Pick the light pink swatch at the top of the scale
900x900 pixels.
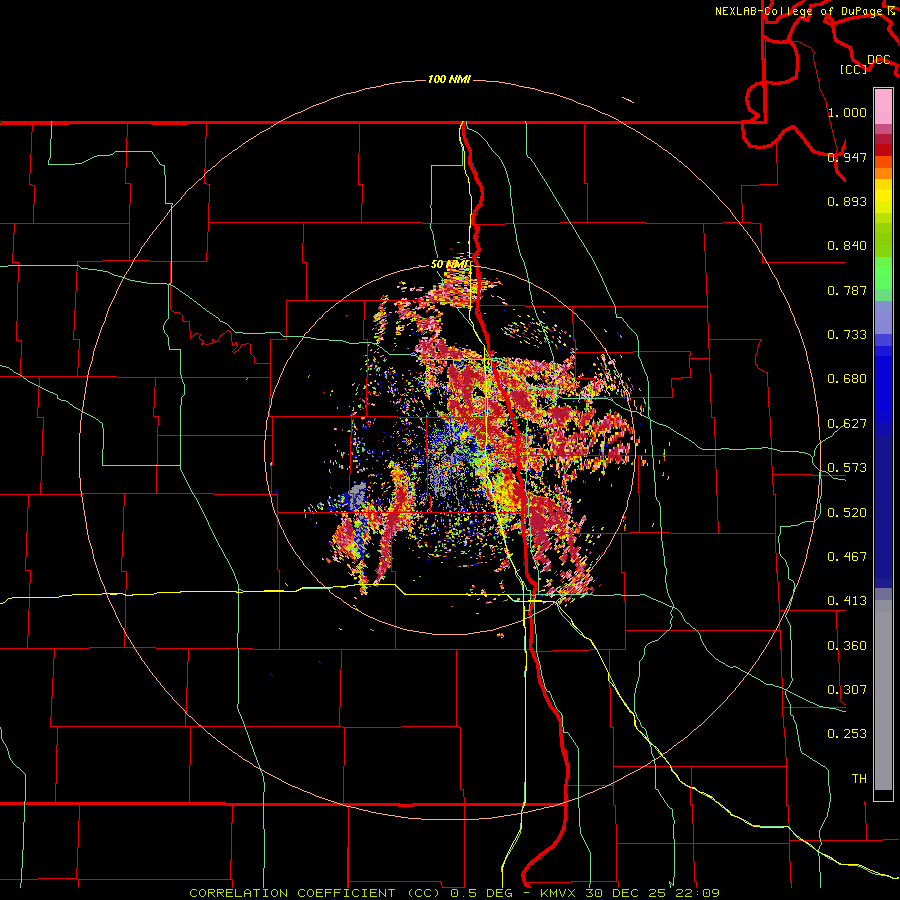883,107
